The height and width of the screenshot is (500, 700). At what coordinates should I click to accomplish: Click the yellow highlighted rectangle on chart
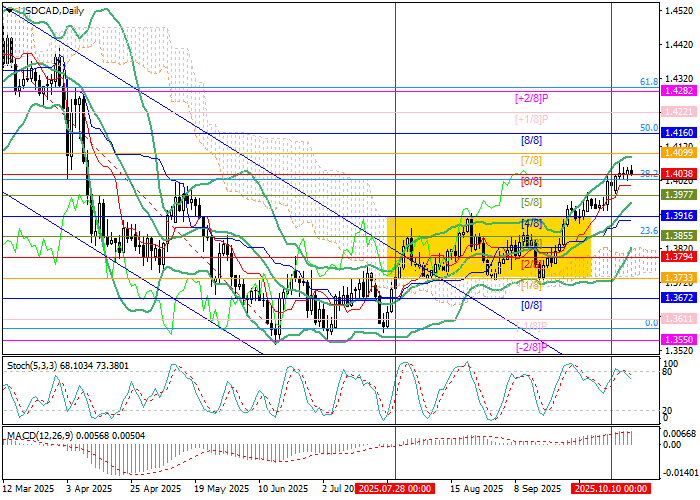[488, 247]
